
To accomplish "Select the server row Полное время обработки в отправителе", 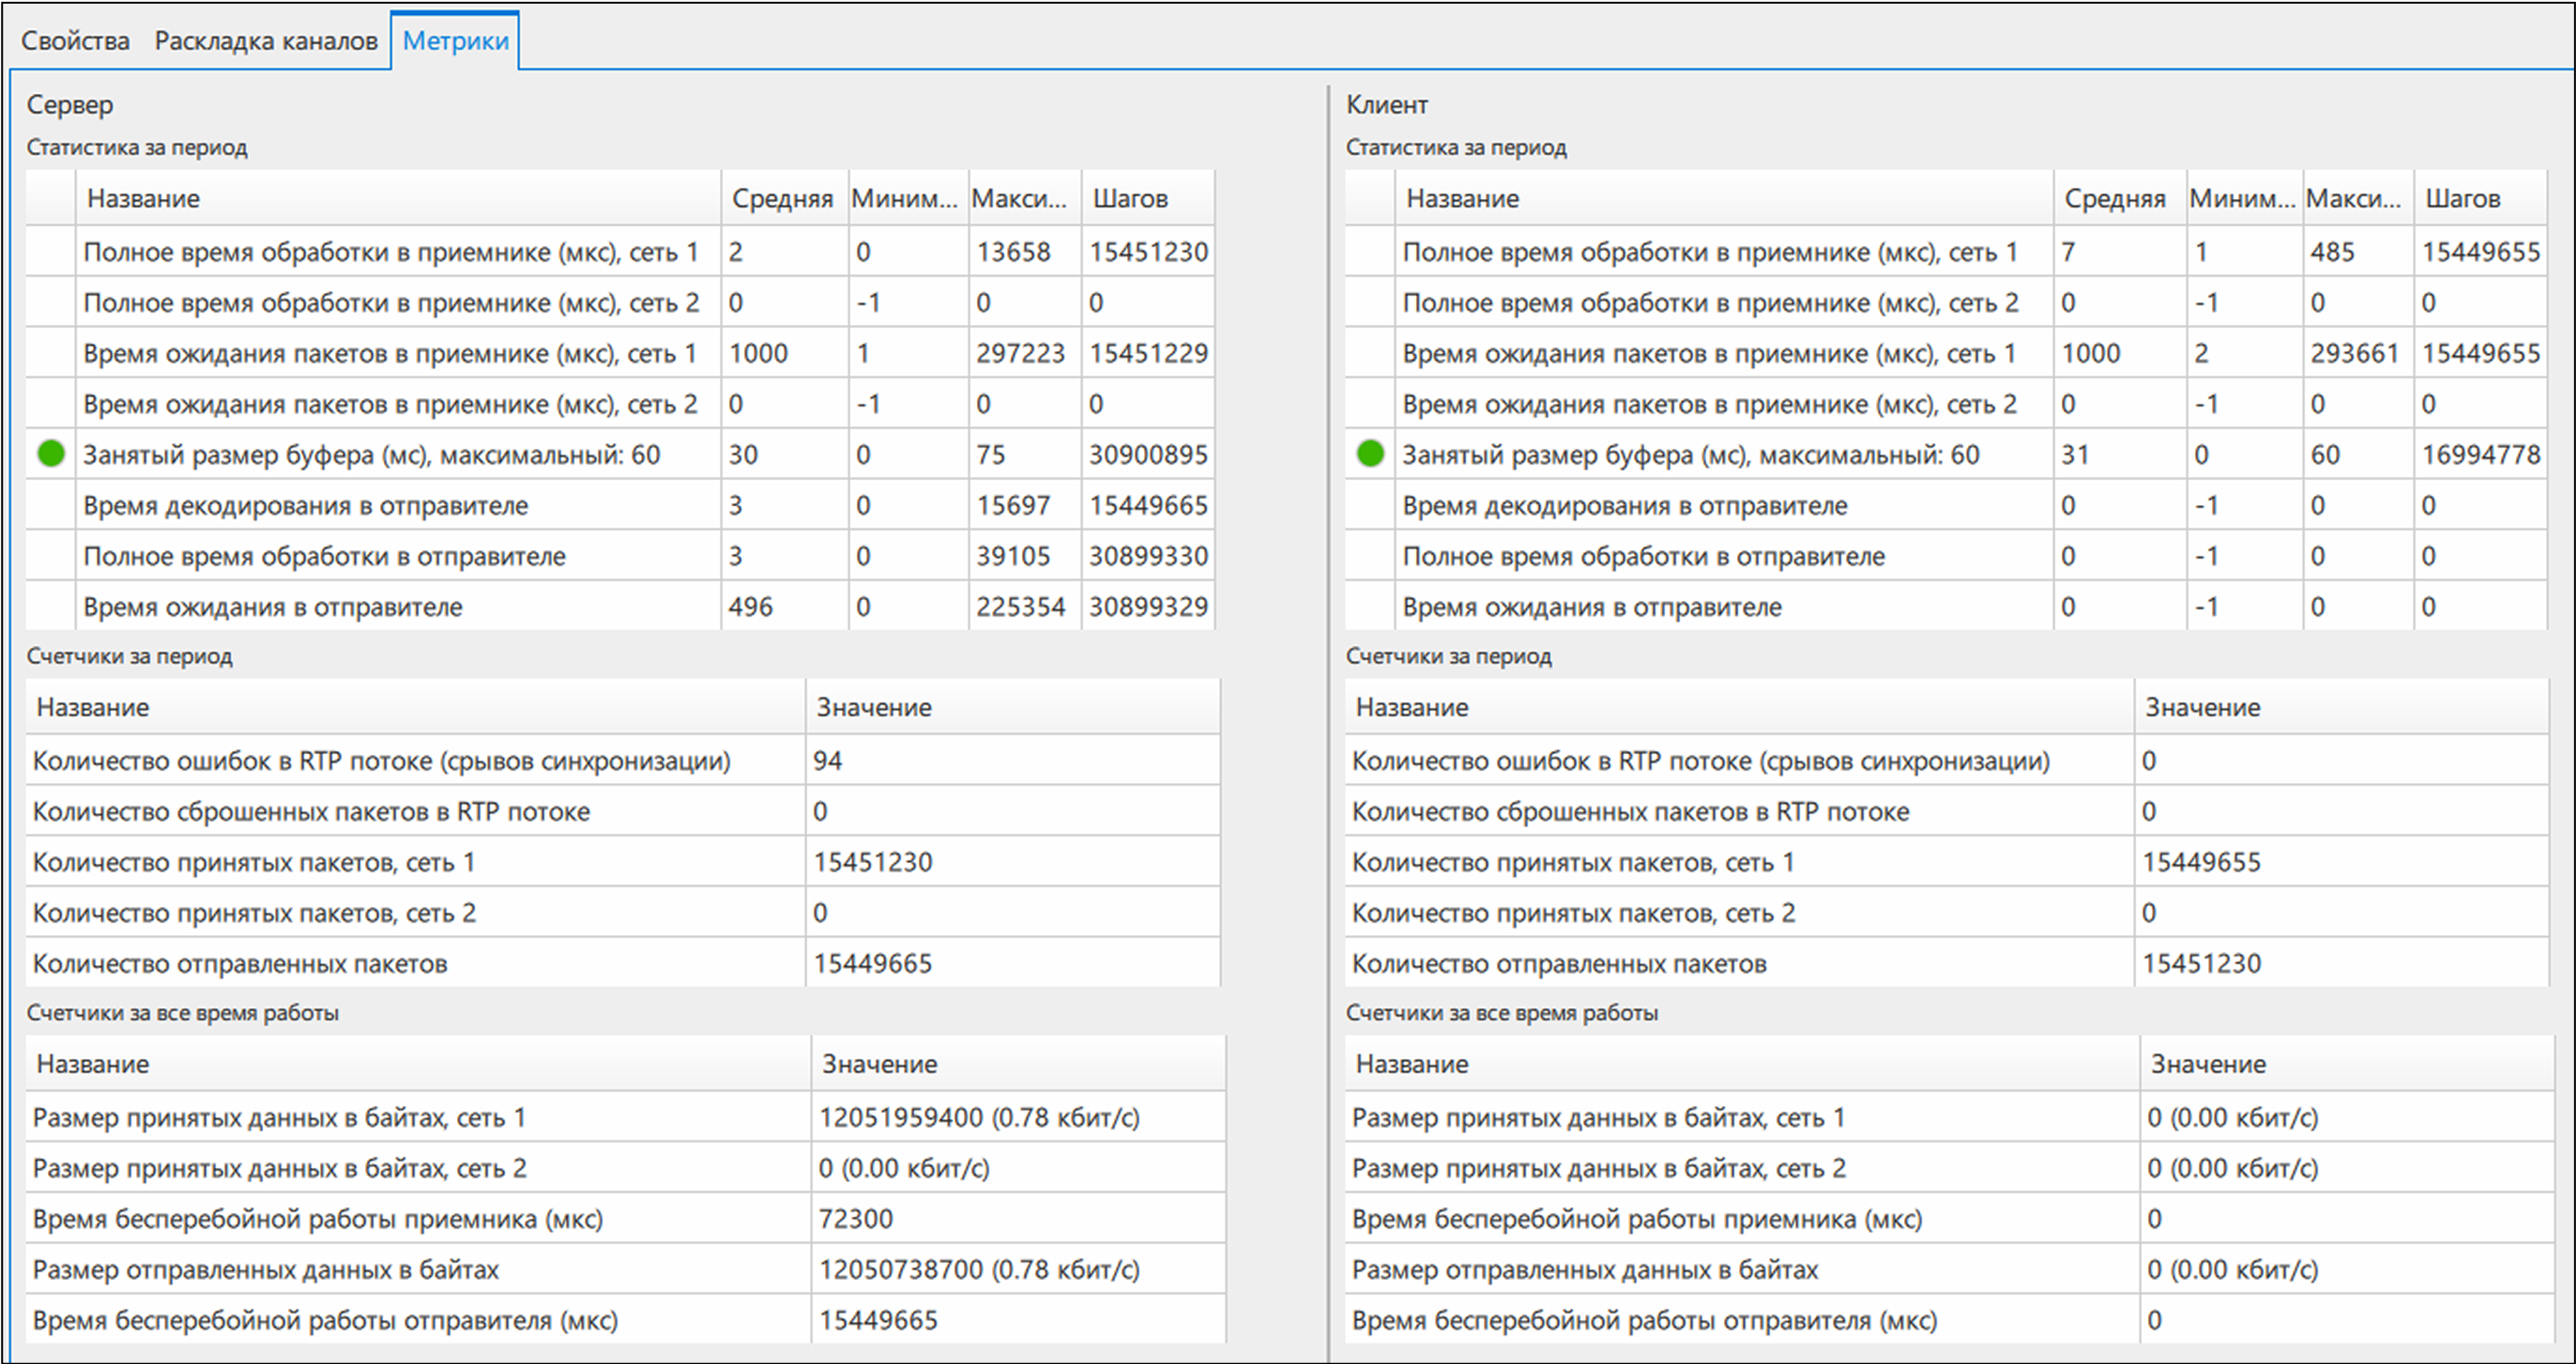I will (620, 556).
